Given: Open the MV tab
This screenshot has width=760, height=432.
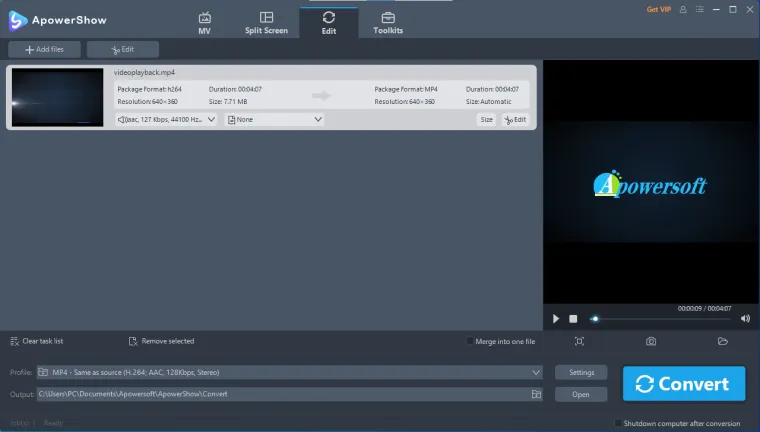Looking at the screenshot, I should [204, 23].
